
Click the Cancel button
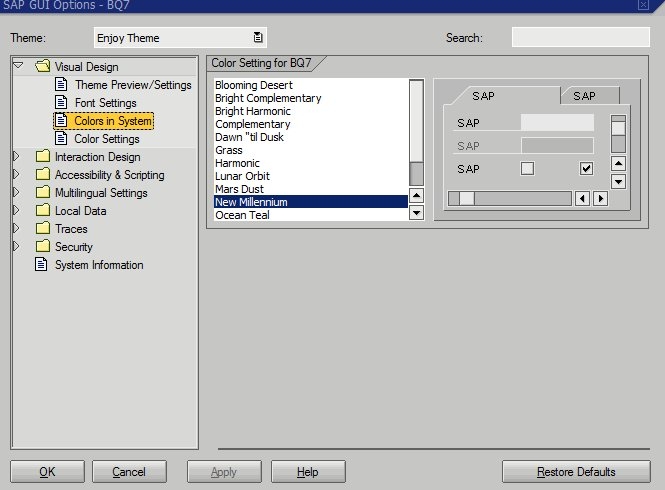[x=129, y=472]
